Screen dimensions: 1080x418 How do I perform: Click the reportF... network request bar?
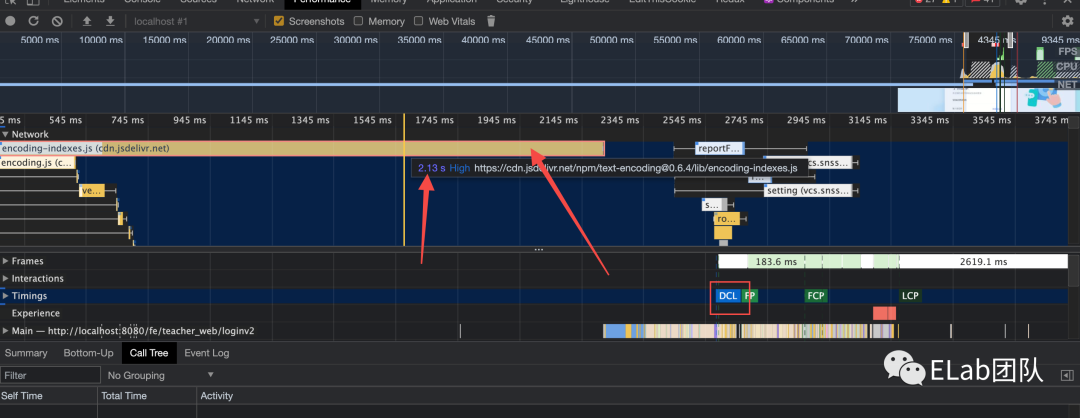tap(720, 148)
